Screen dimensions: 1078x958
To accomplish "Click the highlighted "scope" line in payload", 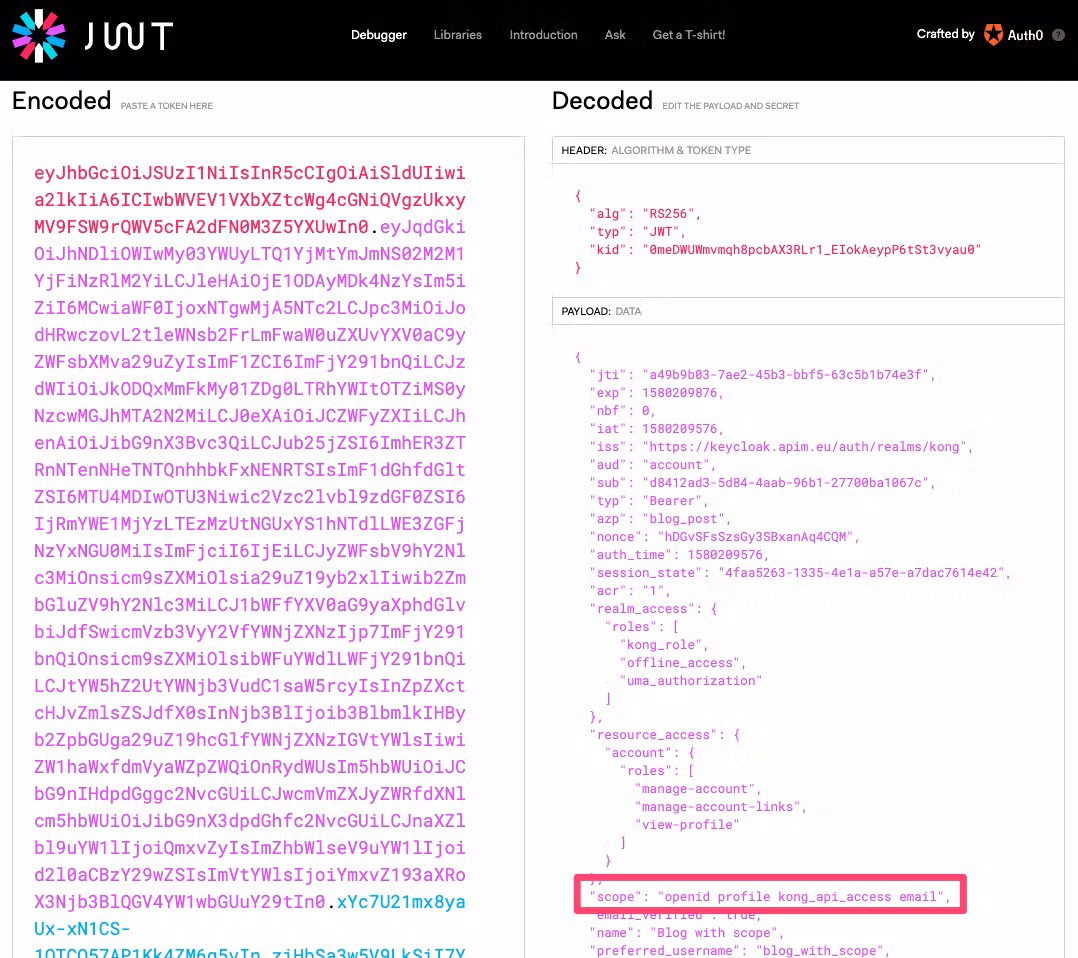I will click(768, 896).
